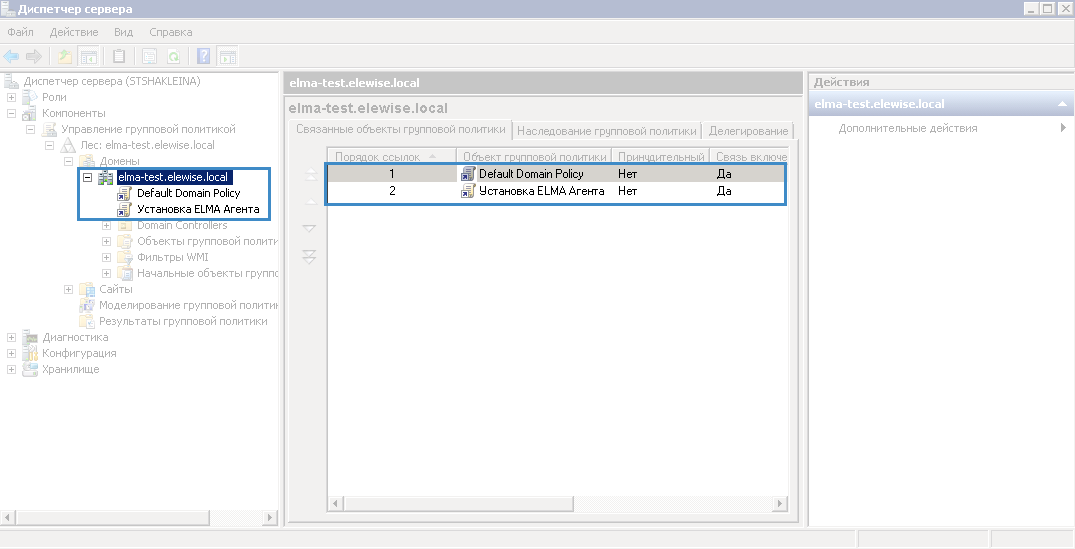Click the Диагностика node icon
Image resolution: width=1075 pixels, height=549 pixels.
pyautogui.click(x=29, y=337)
